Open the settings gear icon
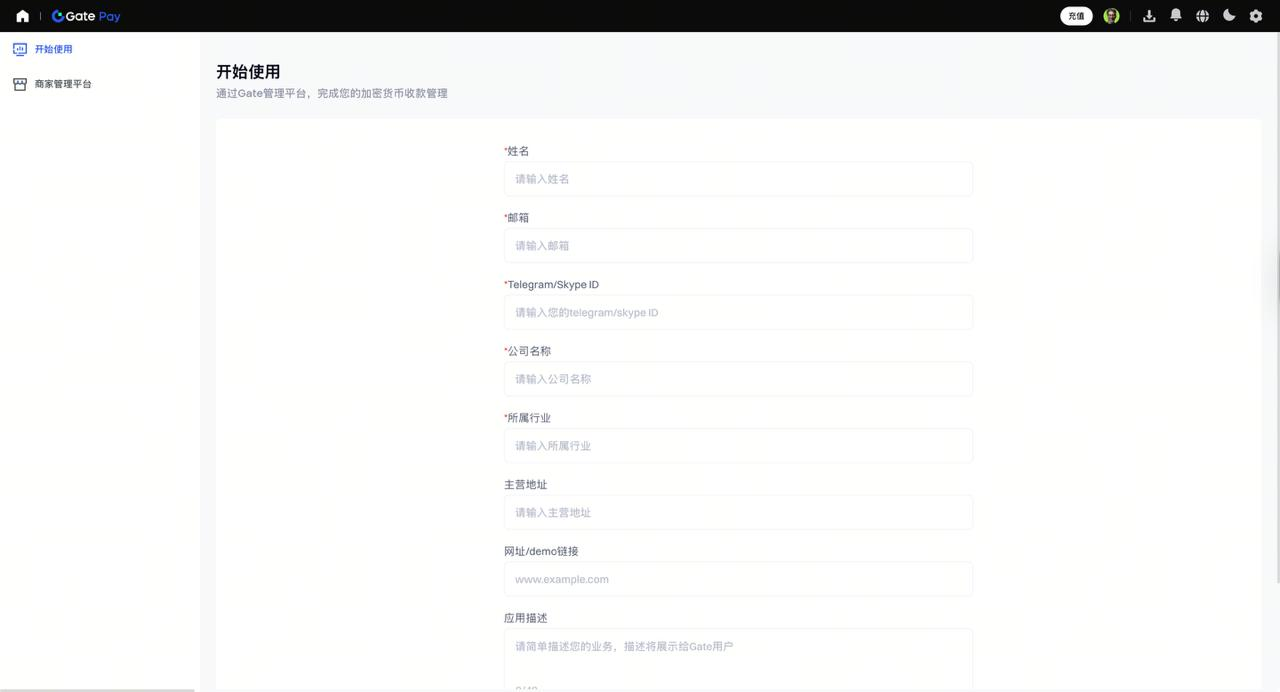This screenshot has height=692, width=1280. tap(1256, 16)
